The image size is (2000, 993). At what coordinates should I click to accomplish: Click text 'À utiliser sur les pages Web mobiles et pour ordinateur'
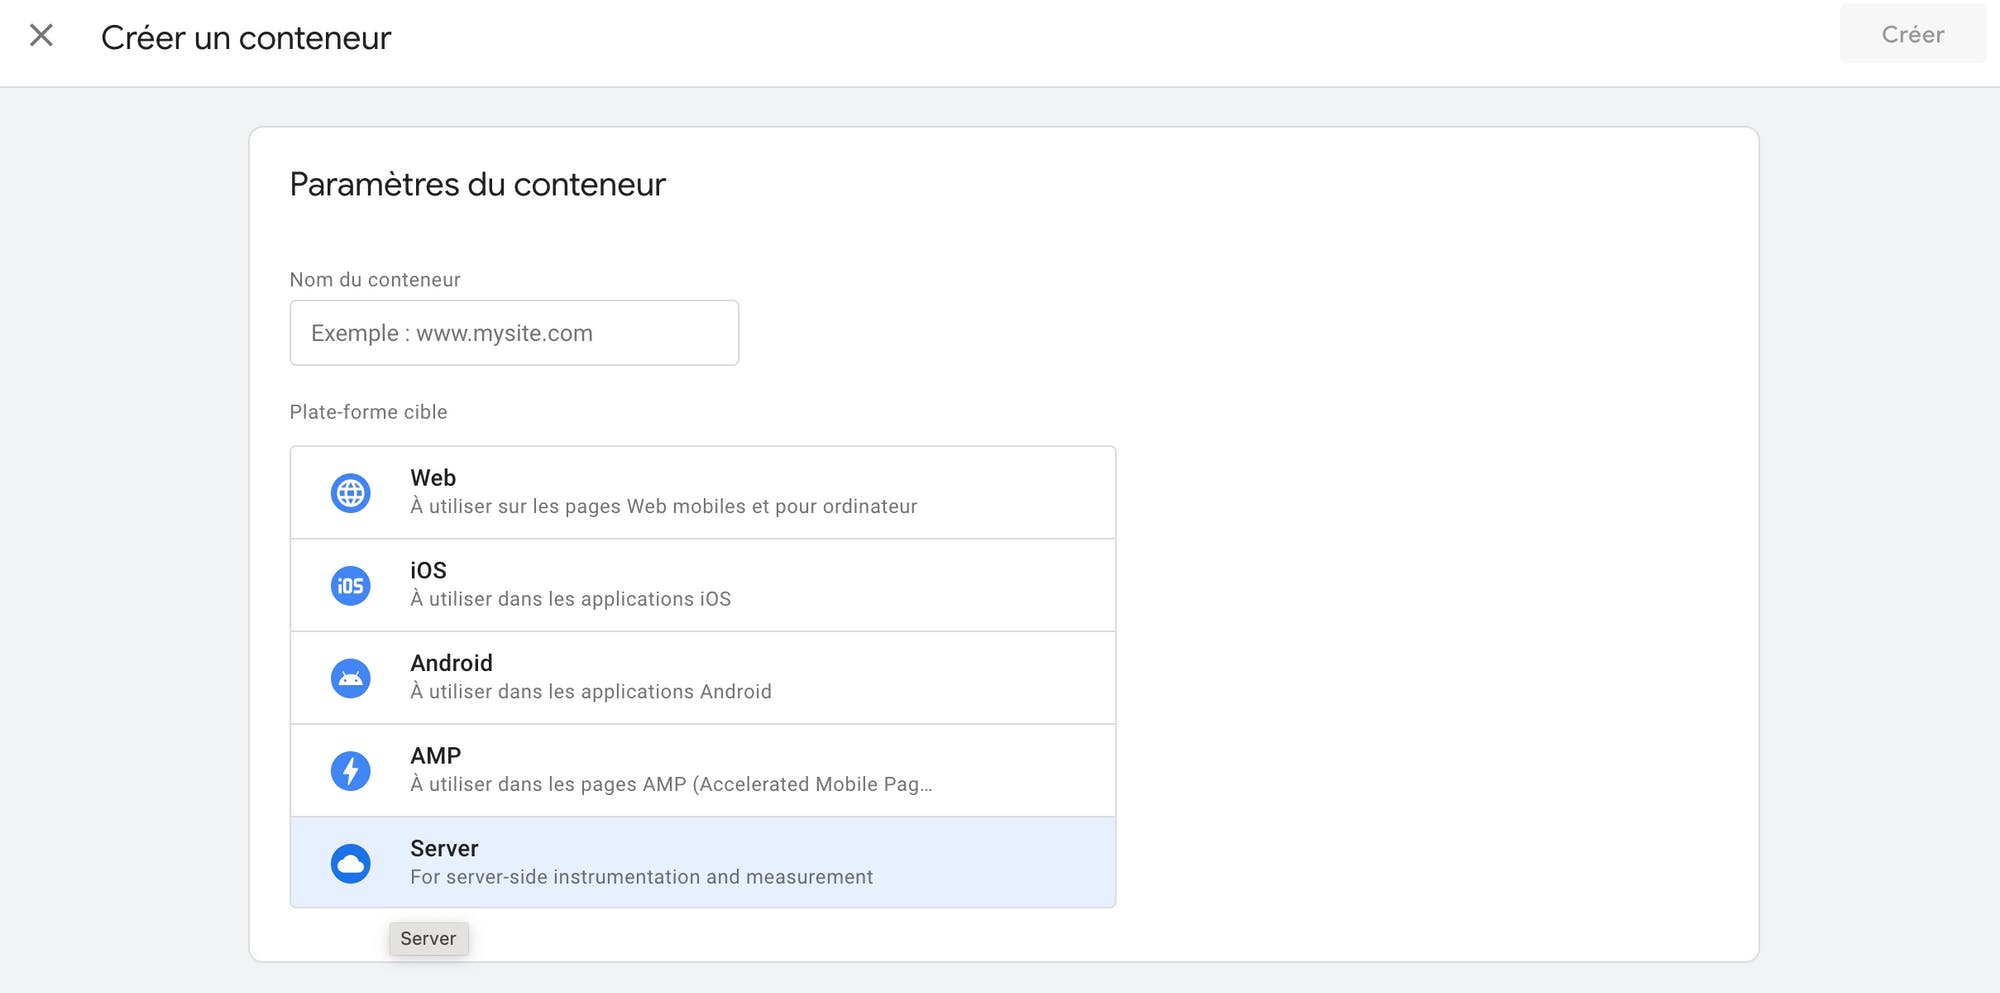tap(664, 506)
